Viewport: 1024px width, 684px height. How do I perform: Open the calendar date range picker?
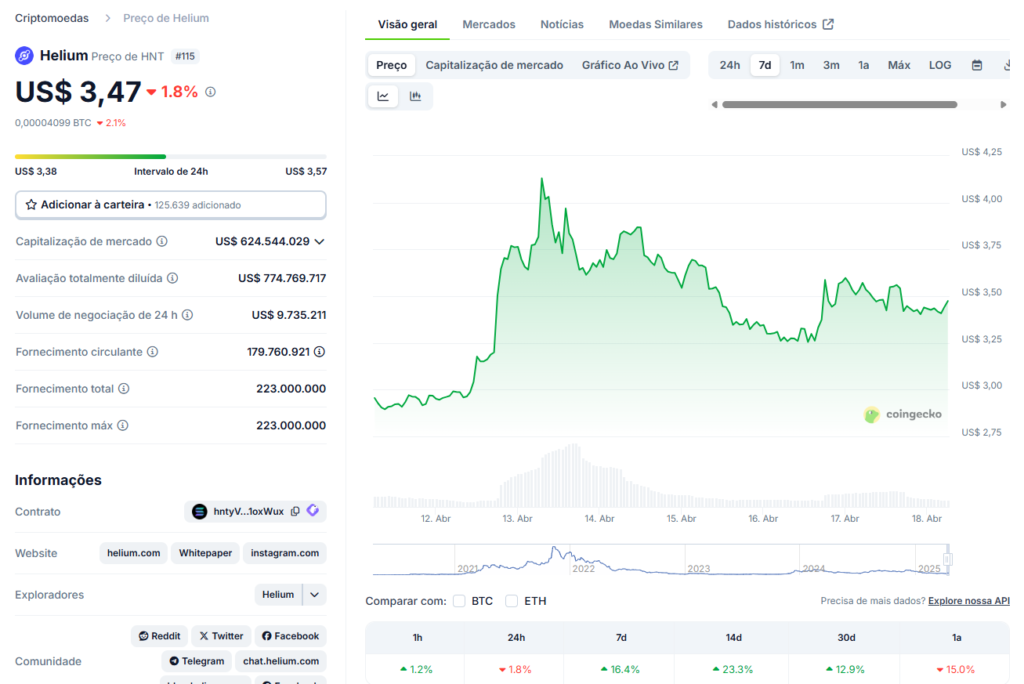(x=977, y=65)
